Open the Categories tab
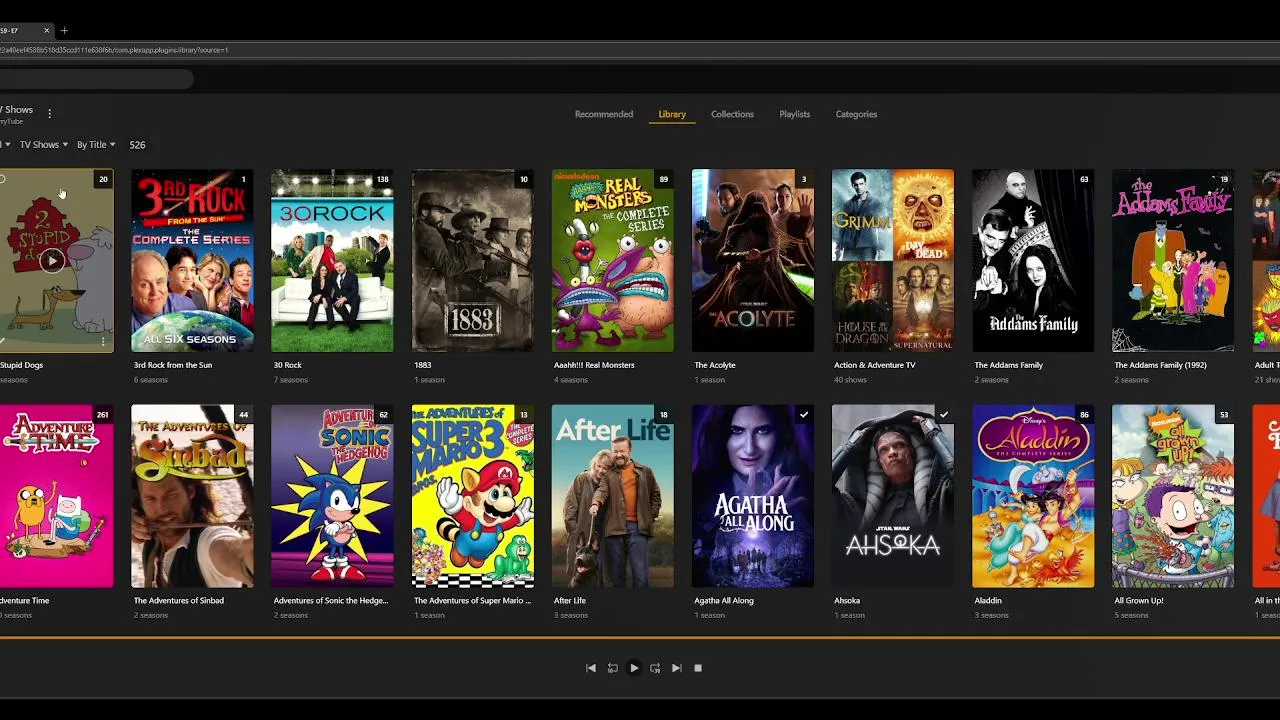The width and height of the screenshot is (1280, 720). [856, 114]
